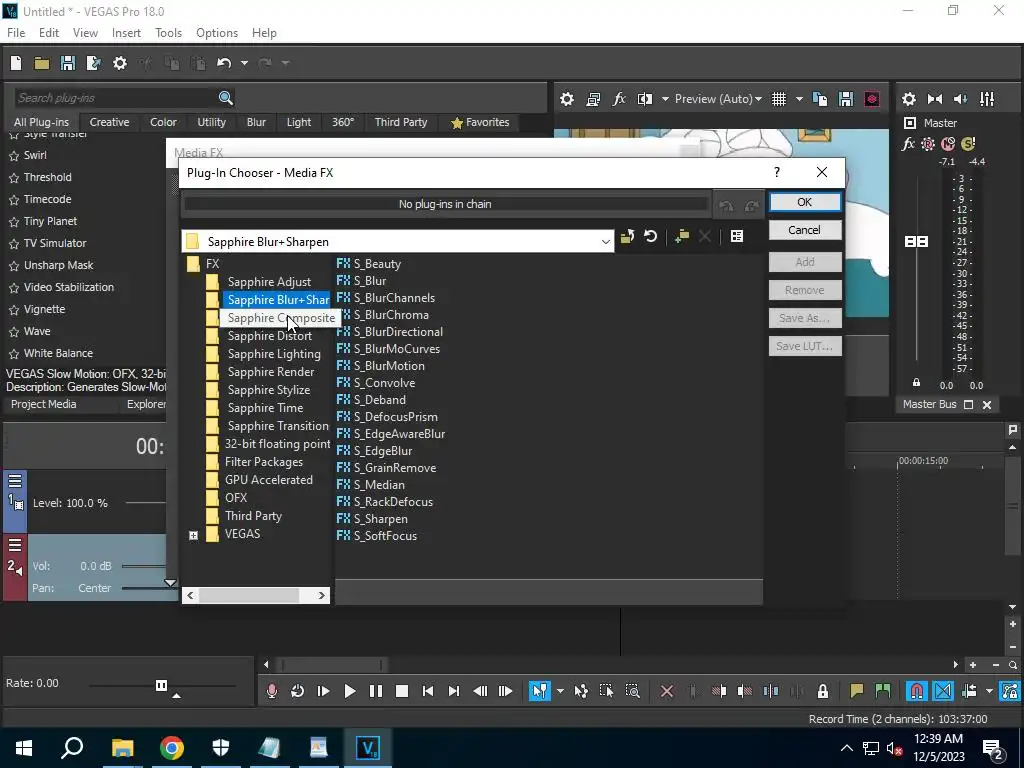Open undo history dropdown arrow

(x=244, y=63)
